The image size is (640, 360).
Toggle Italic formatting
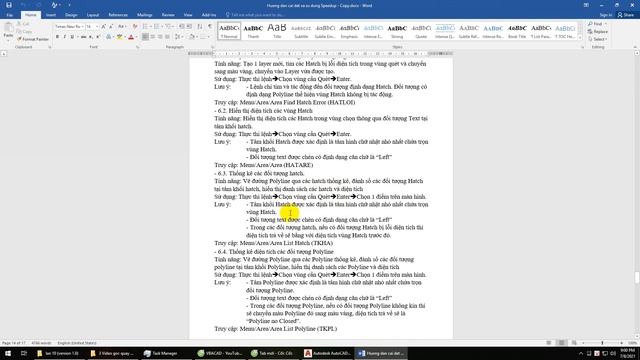tap(64, 37)
